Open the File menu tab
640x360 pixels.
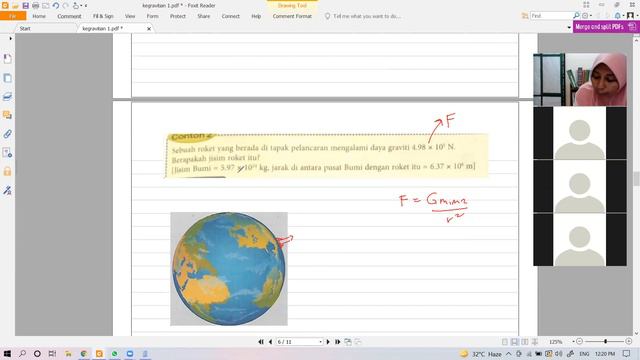pyautogui.click(x=13, y=16)
